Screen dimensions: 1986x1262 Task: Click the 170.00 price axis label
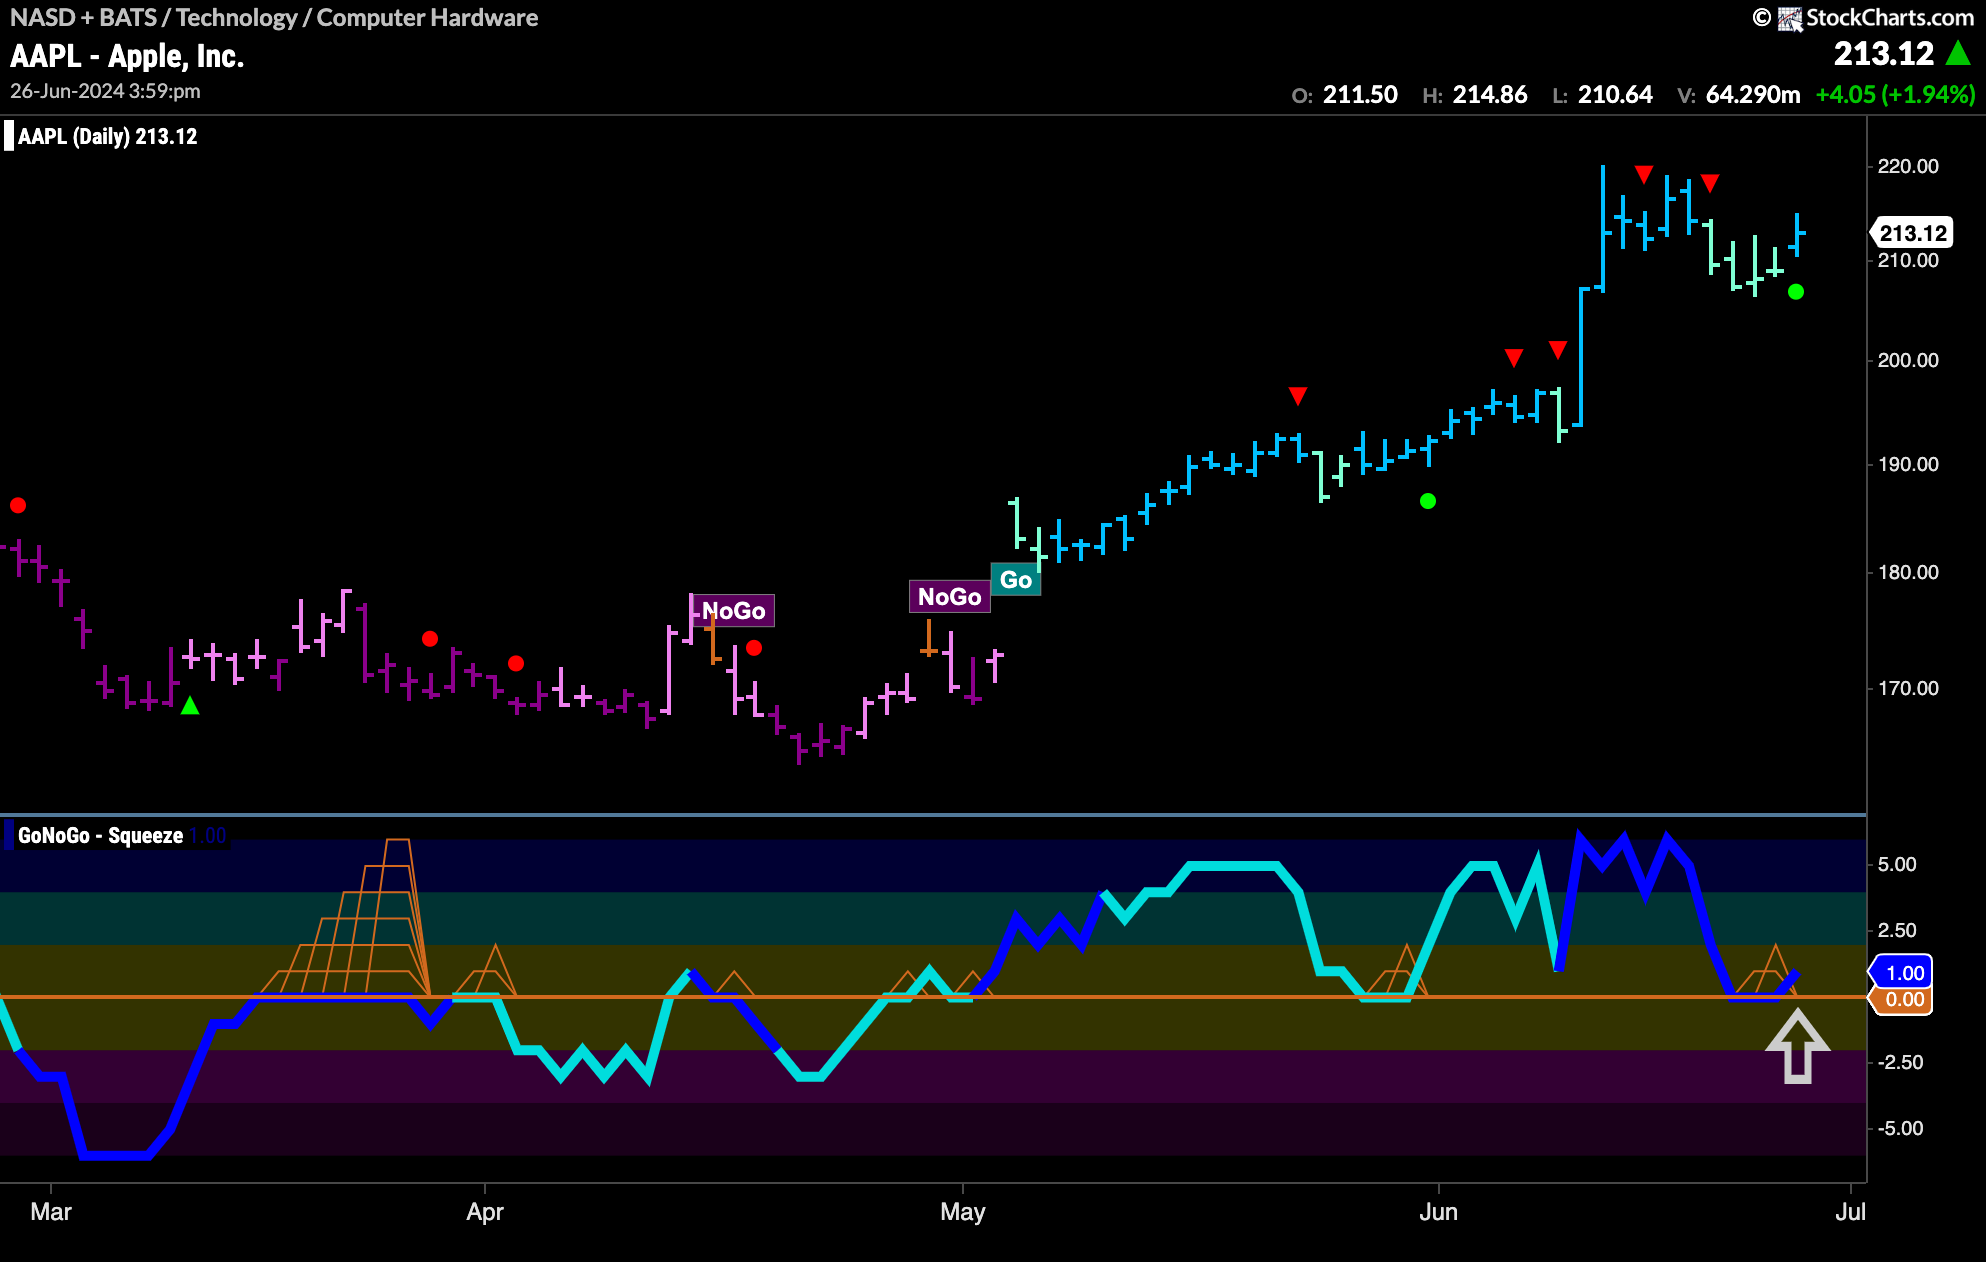(x=1908, y=688)
